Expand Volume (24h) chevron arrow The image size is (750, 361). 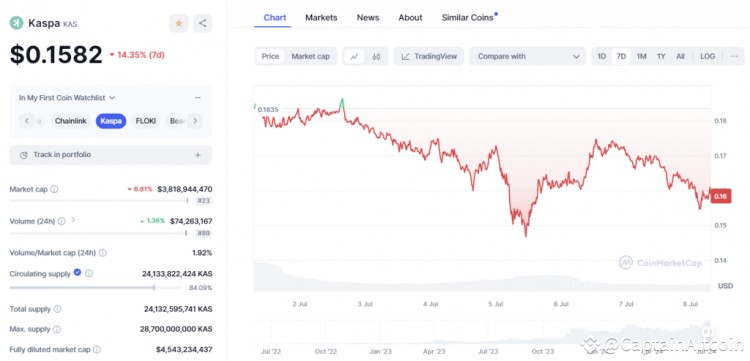73,220
